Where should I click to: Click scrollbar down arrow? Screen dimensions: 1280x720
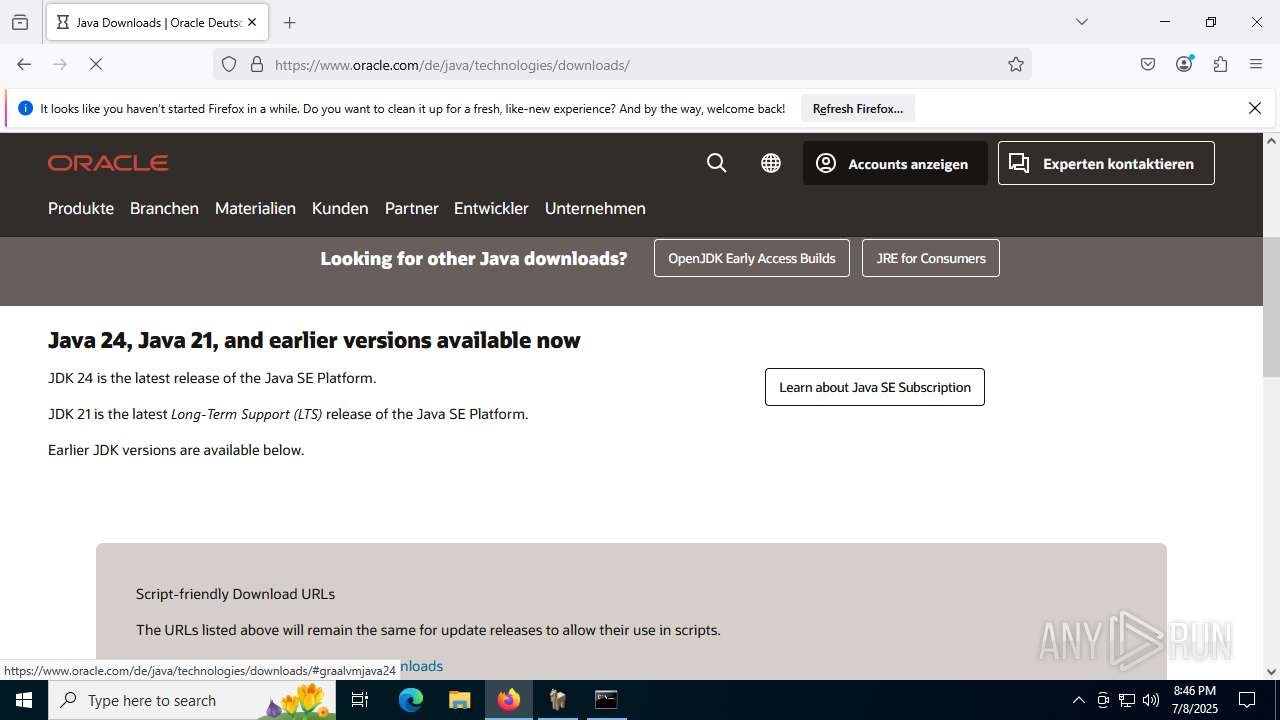click(1271, 672)
